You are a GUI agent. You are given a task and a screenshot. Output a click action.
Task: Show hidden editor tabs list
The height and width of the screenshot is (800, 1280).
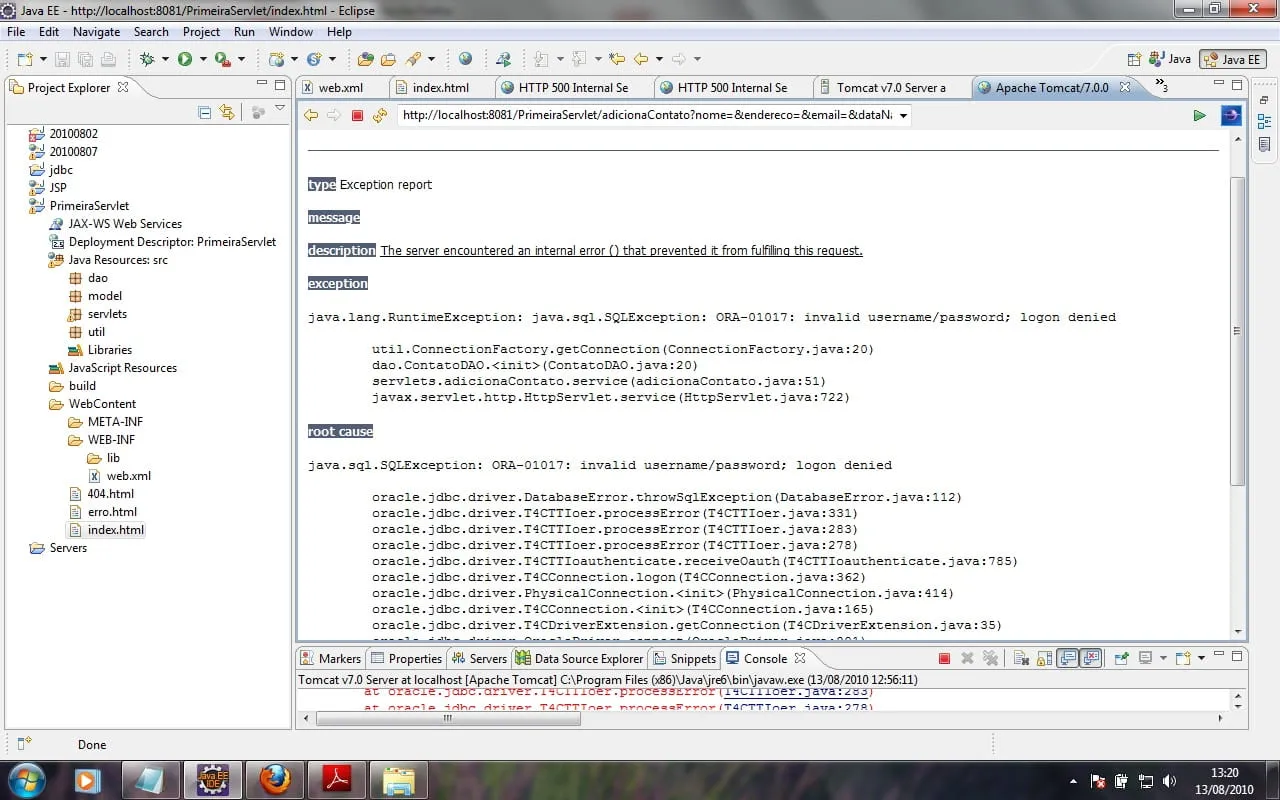click(x=1161, y=86)
